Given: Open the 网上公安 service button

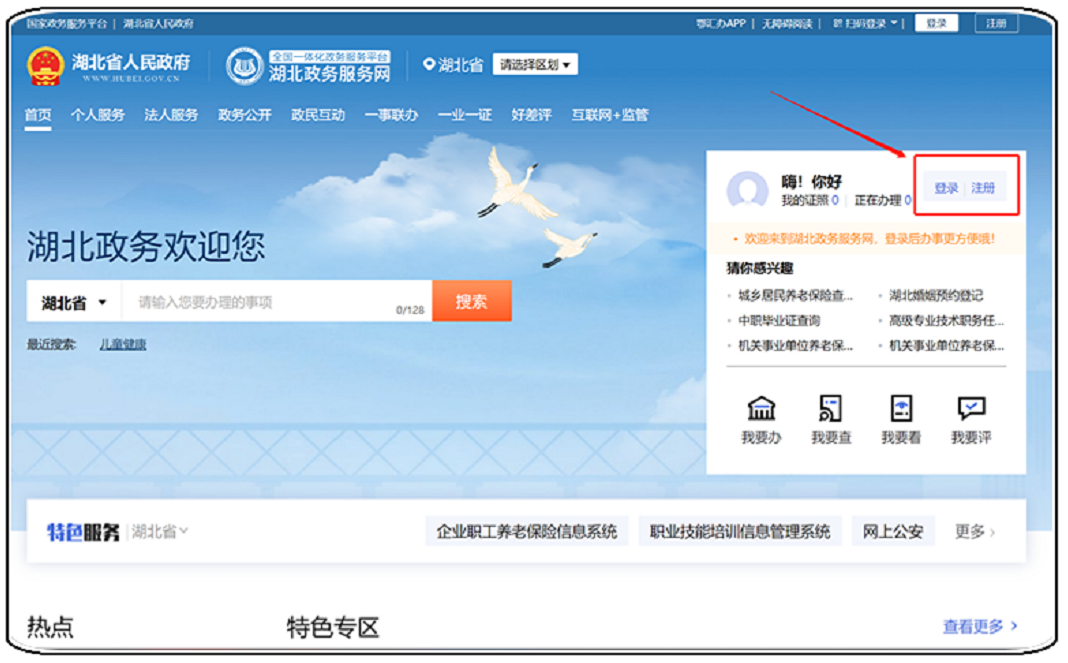Looking at the screenshot, I should coord(893,531).
